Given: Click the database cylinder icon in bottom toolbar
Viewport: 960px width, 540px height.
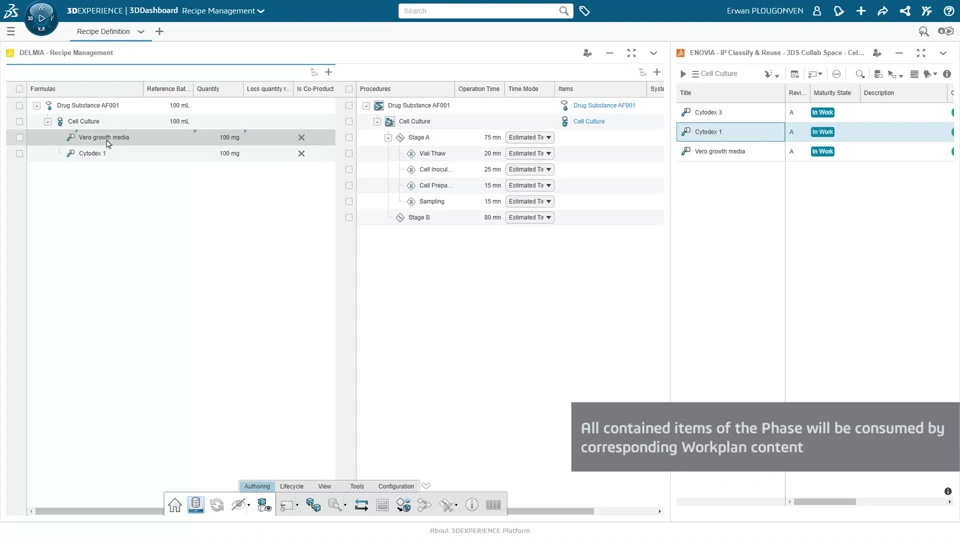Looking at the screenshot, I should point(196,504).
